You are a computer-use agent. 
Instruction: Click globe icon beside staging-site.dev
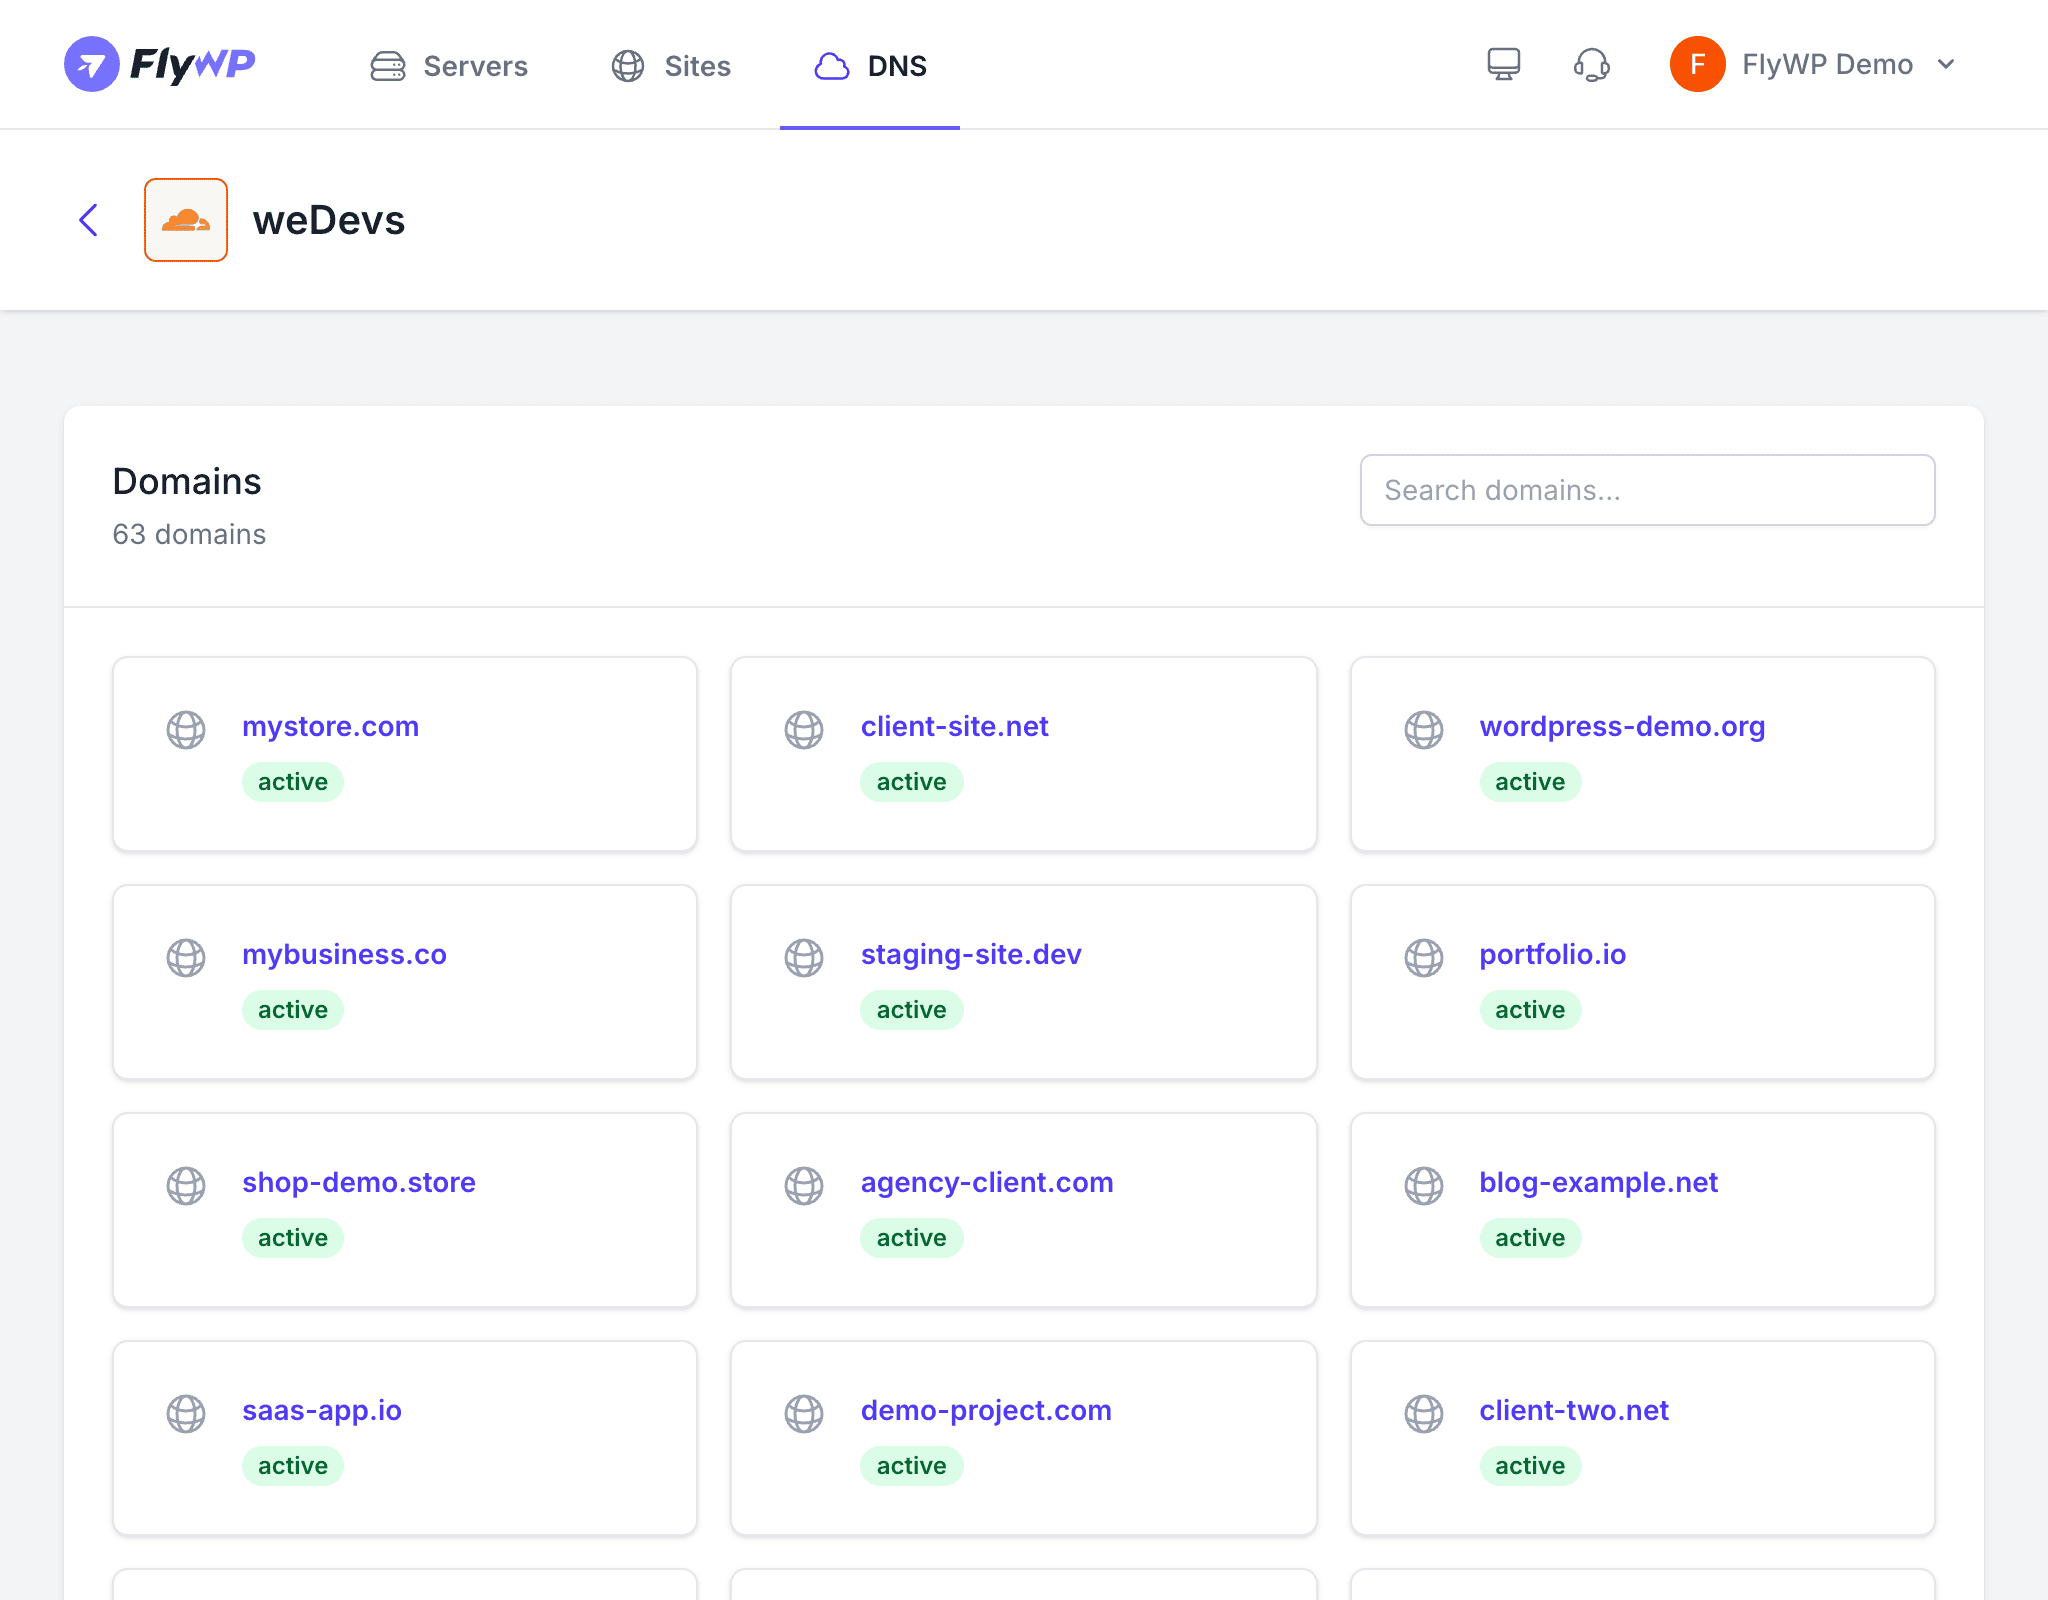(804, 958)
